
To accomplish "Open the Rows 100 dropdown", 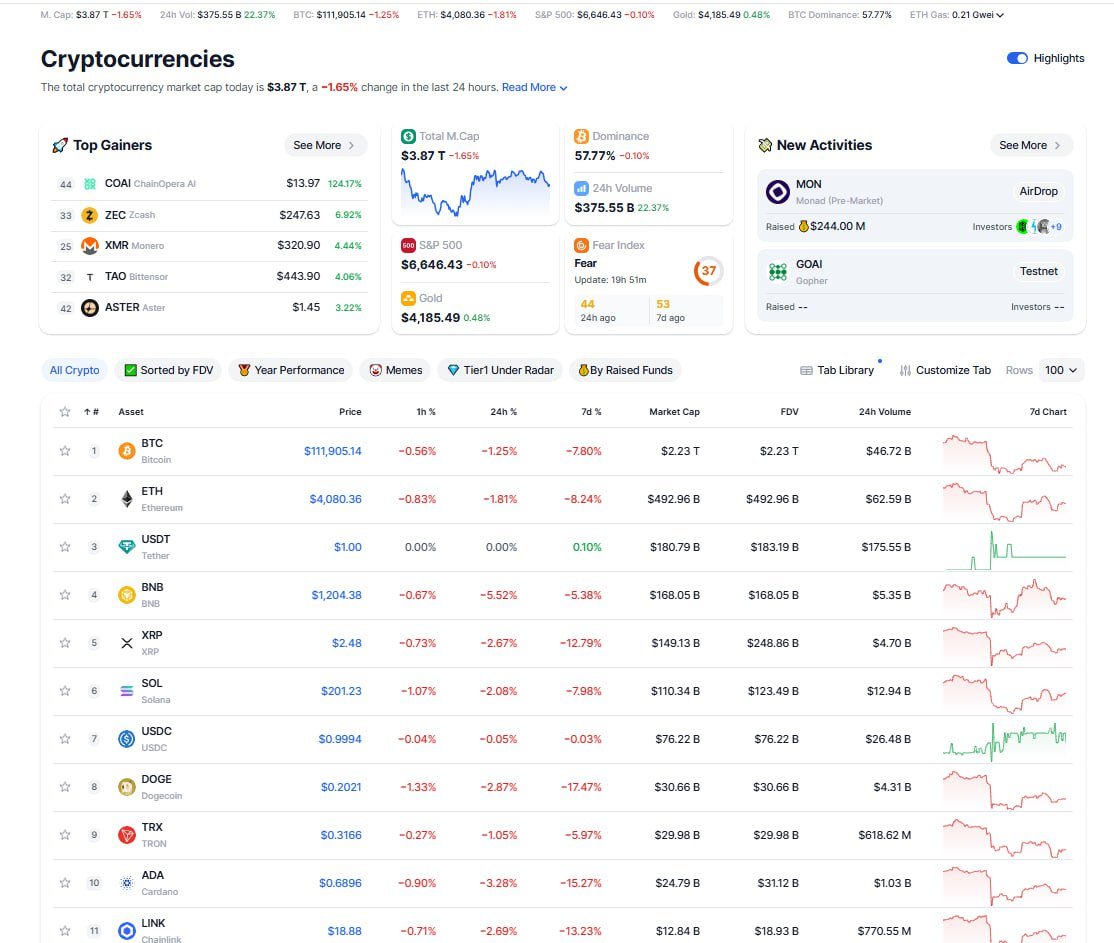I will coord(1061,370).
